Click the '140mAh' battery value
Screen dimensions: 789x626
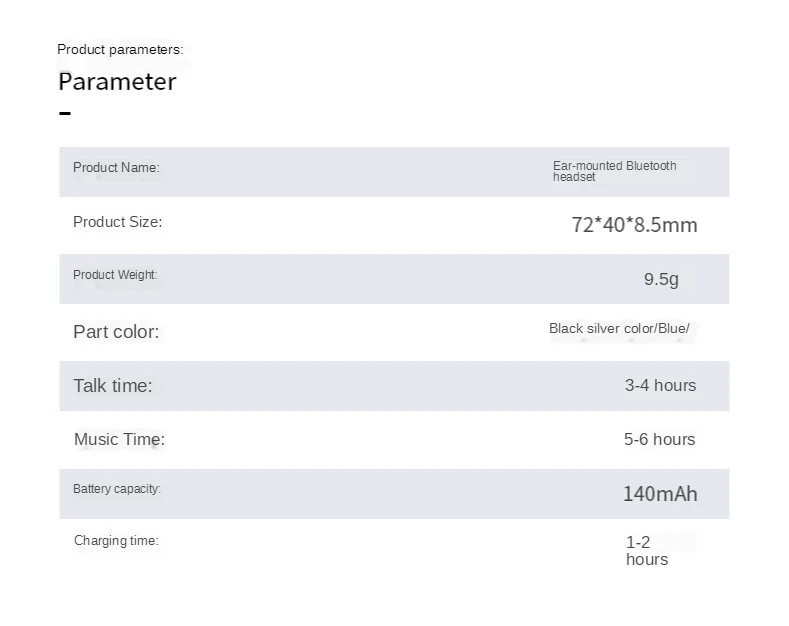coord(660,494)
